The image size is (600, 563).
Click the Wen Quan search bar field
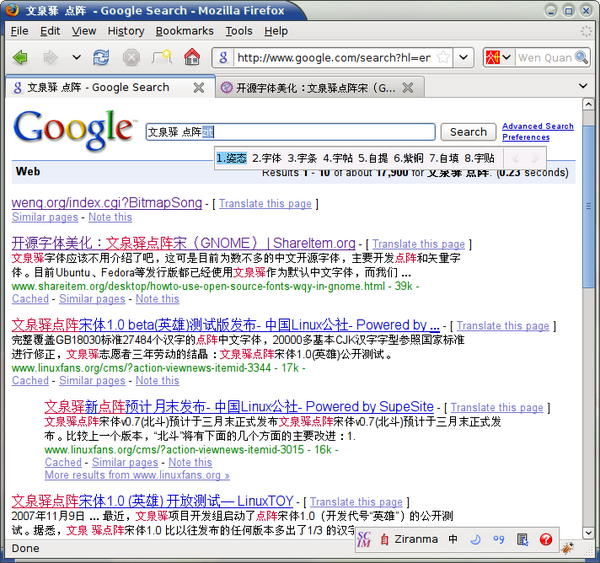pos(545,58)
